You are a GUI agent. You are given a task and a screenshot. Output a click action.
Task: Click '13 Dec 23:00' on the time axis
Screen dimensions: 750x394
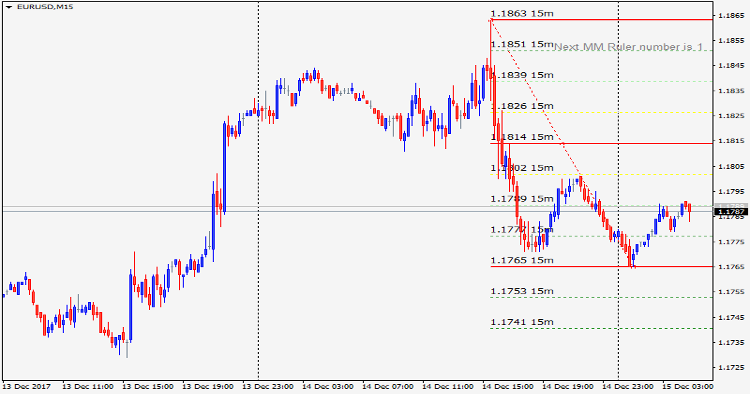(268, 386)
